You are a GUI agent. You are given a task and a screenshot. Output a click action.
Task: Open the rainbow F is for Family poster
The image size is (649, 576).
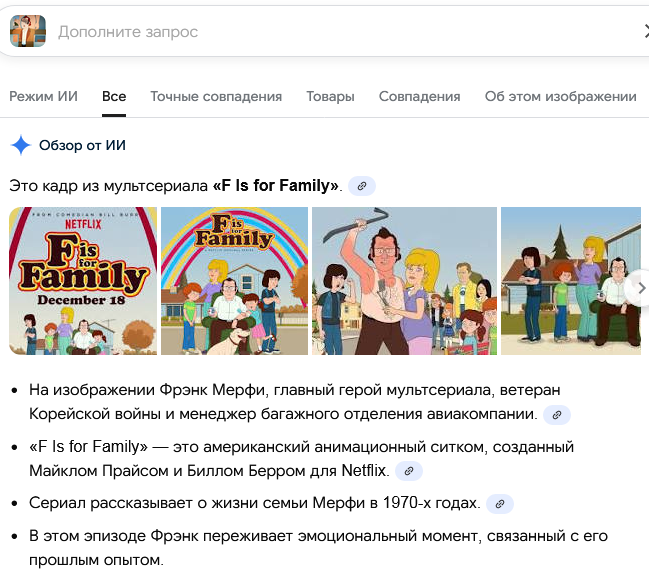[234, 281]
